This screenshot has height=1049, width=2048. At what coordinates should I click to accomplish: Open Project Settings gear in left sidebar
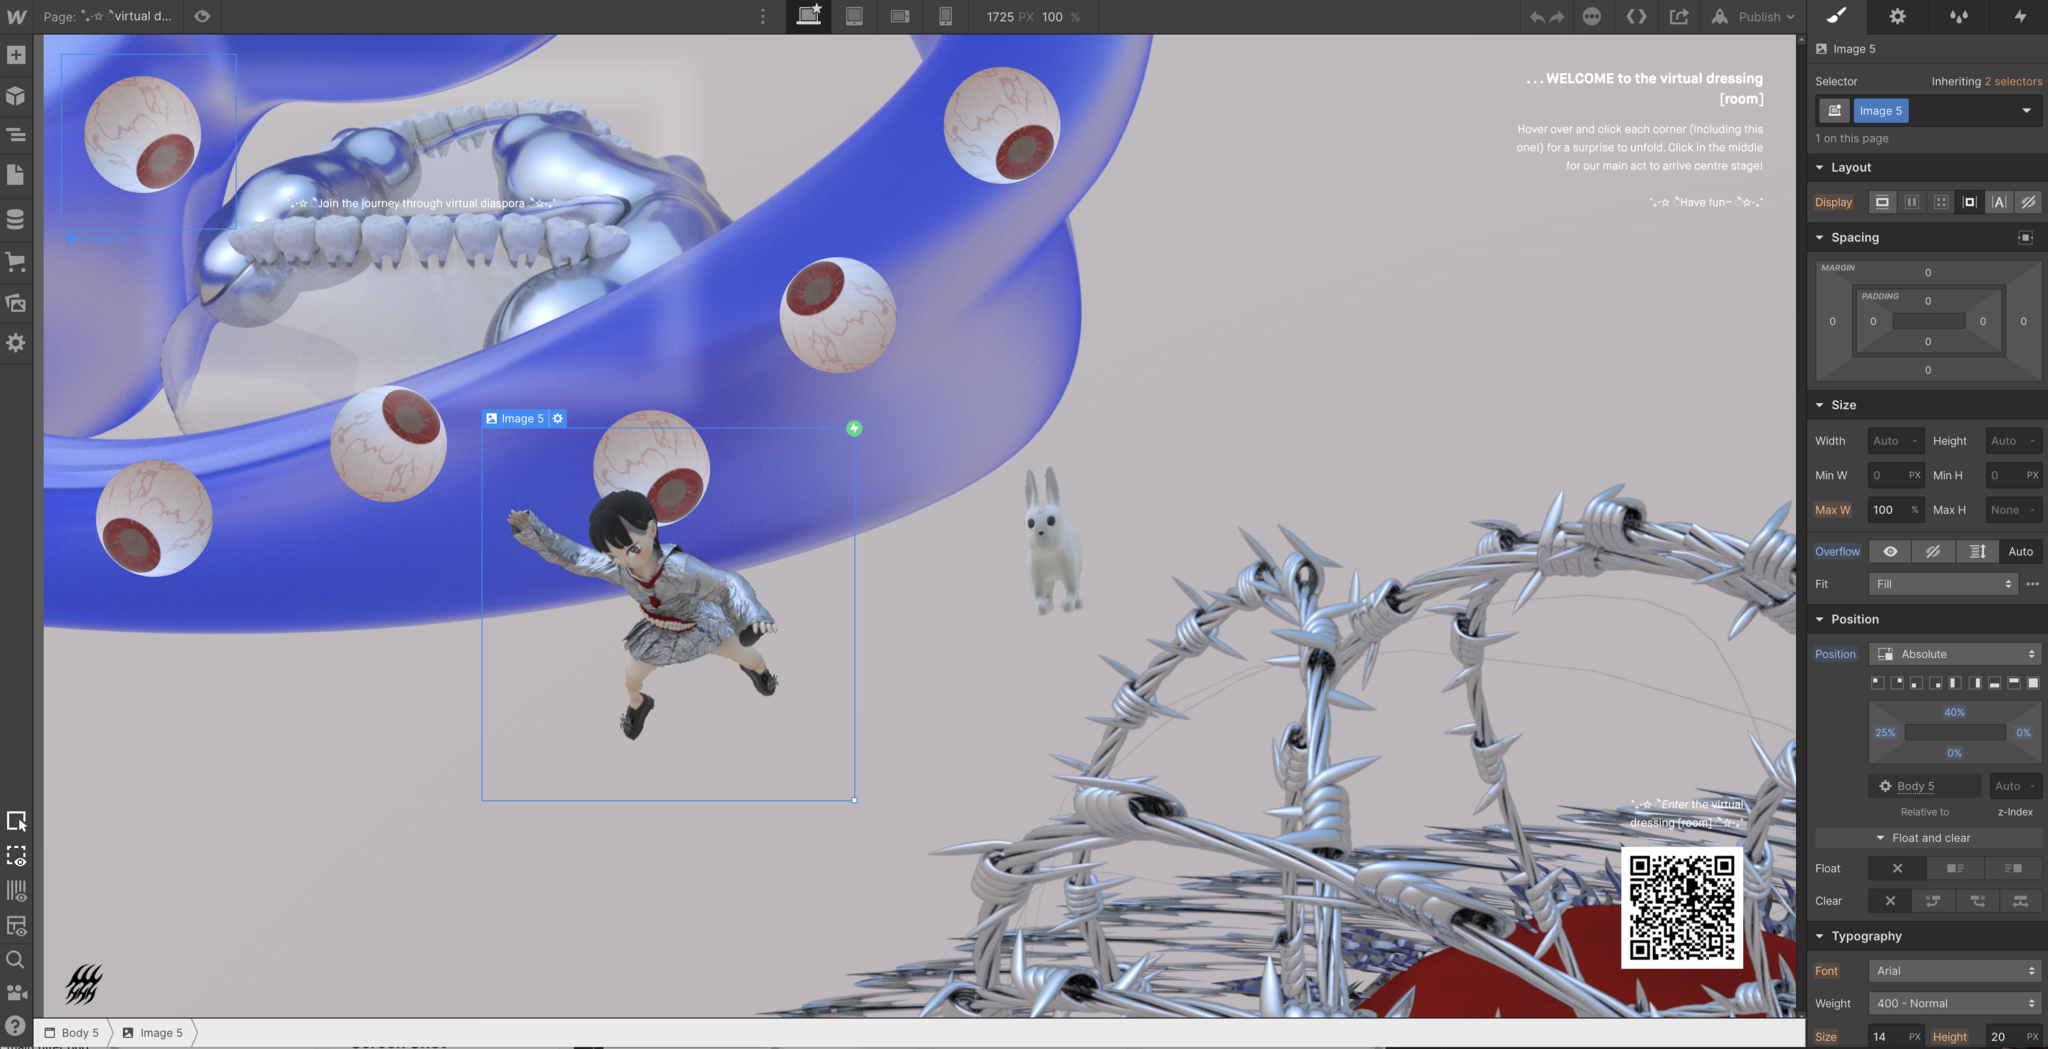coord(16,343)
